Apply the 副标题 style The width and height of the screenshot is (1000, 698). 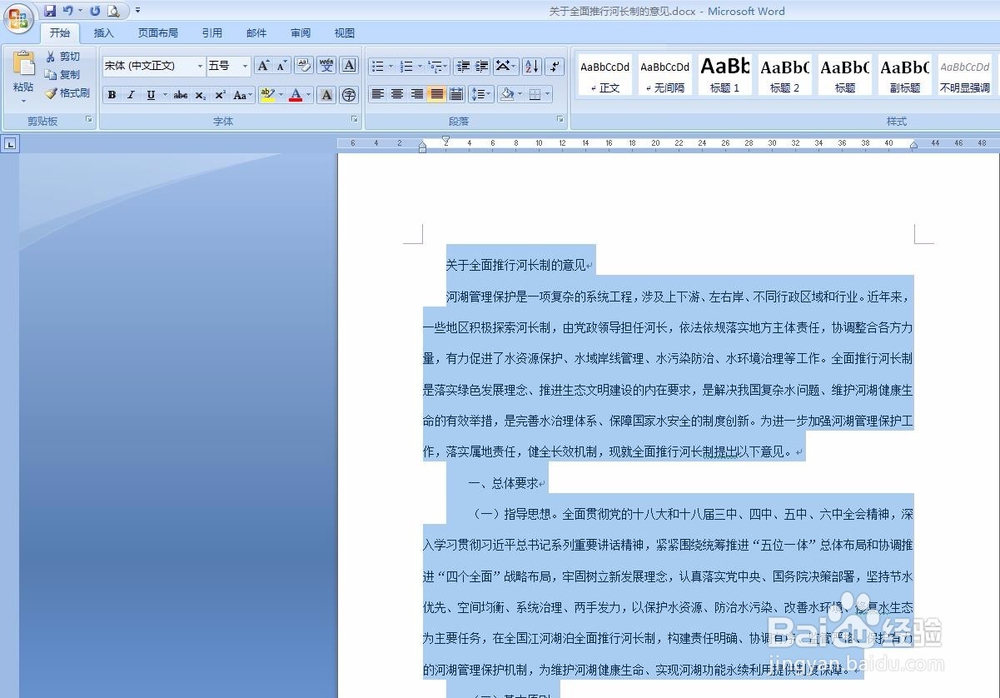point(905,75)
